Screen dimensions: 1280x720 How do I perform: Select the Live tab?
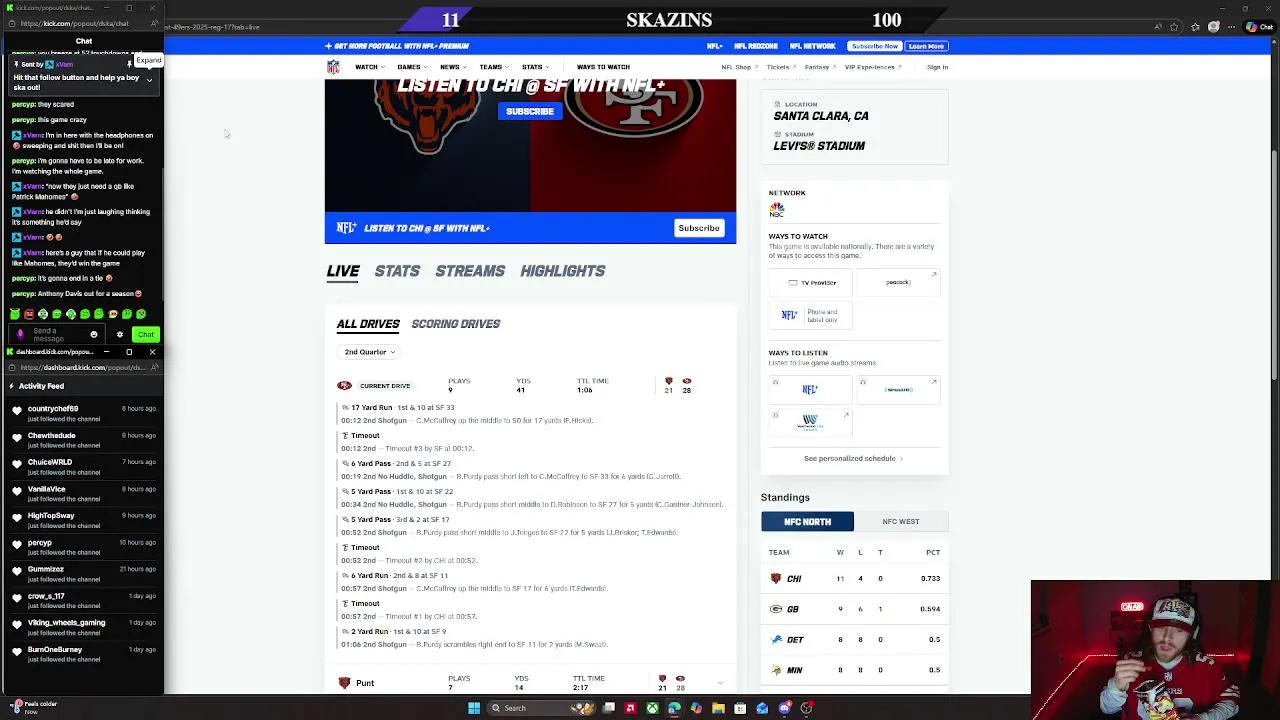pos(343,271)
